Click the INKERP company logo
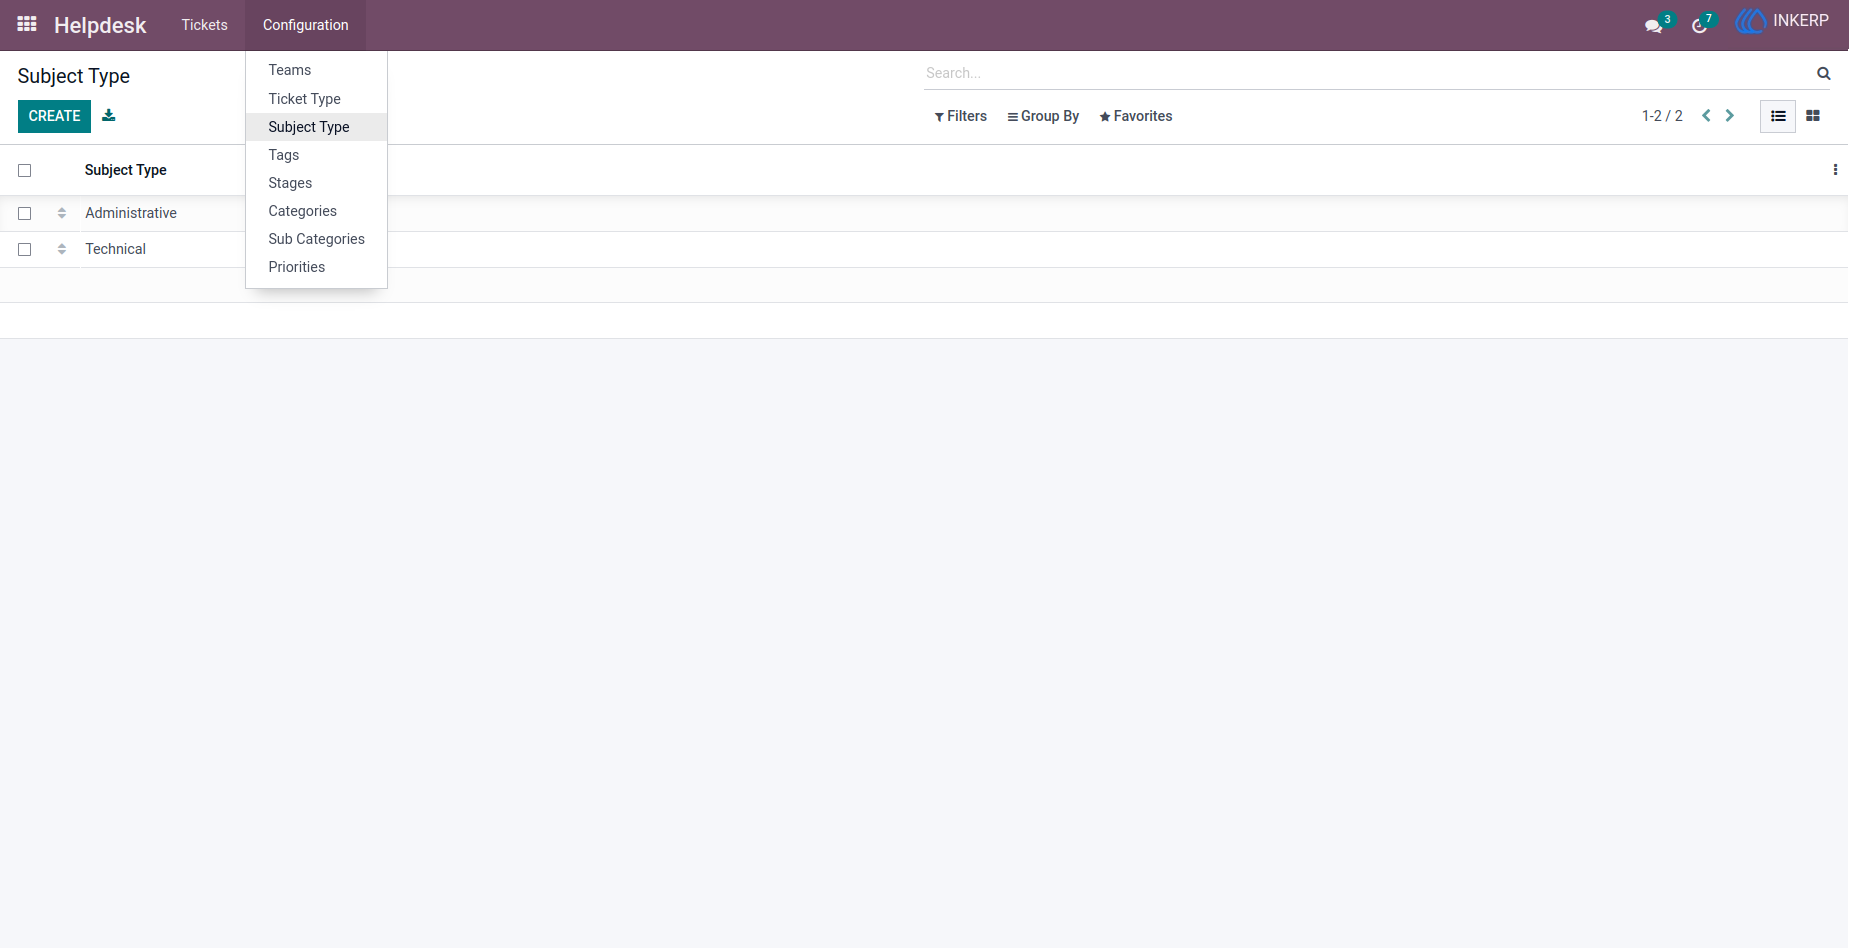 click(x=1750, y=21)
